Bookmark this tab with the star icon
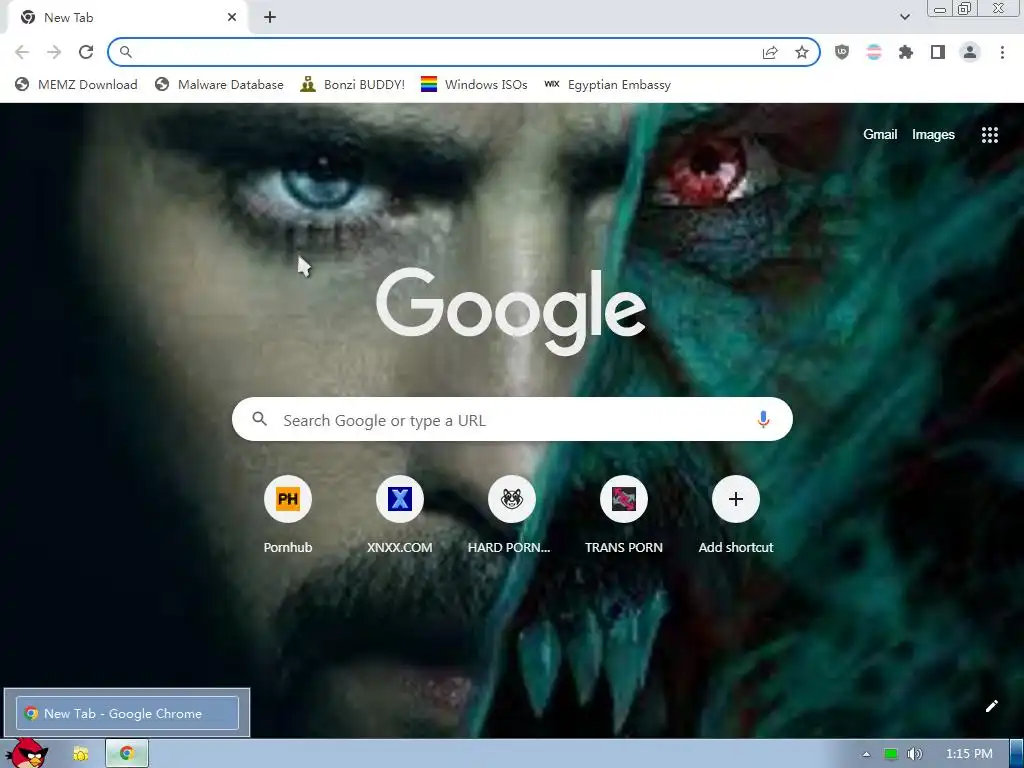1024x768 pixels. (x=802, y=52)
